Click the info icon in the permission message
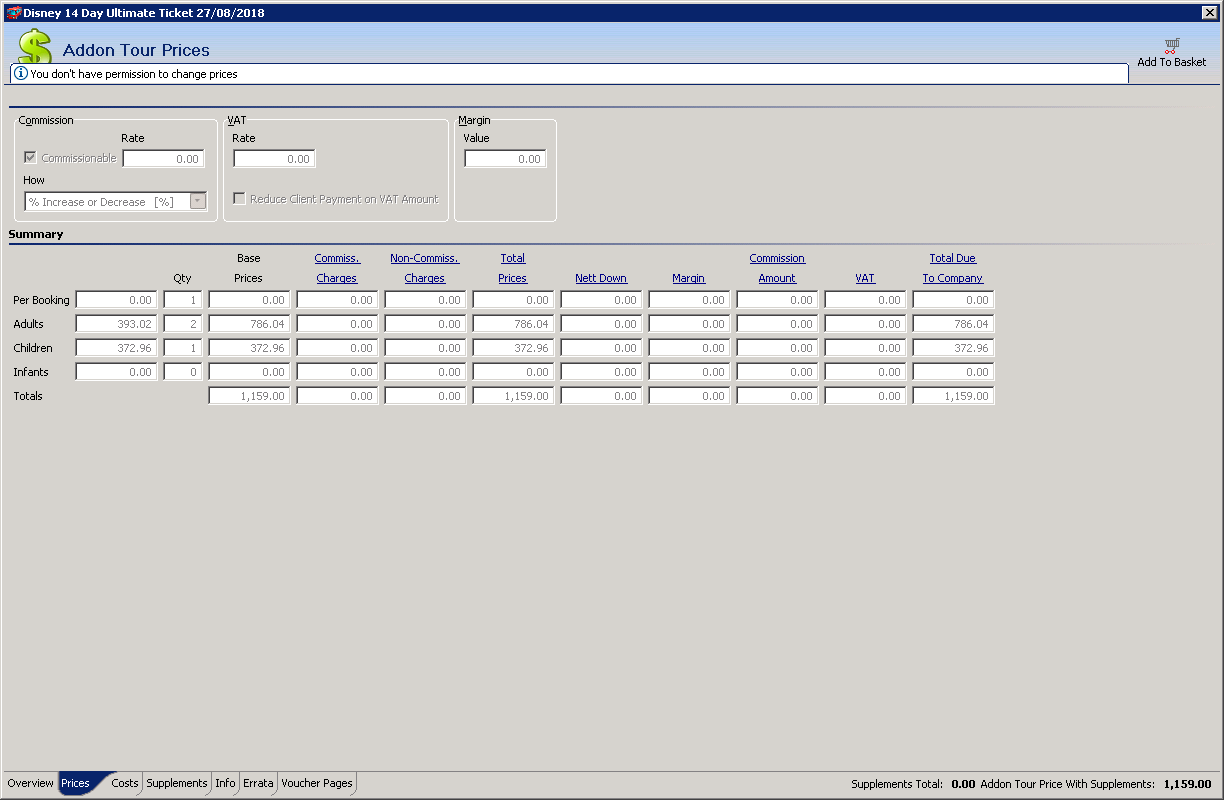The image size is (1224, 800). point(21,74)
